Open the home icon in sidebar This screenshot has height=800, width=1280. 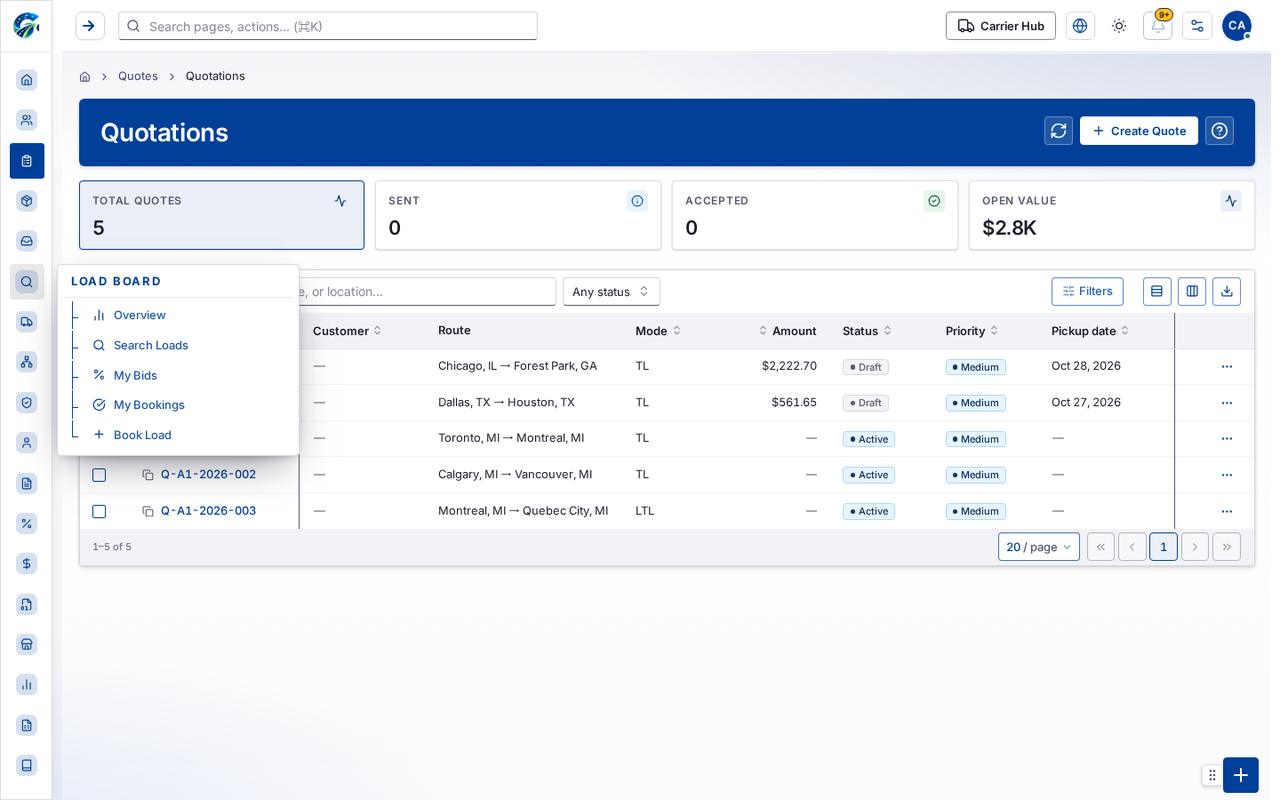27,80
